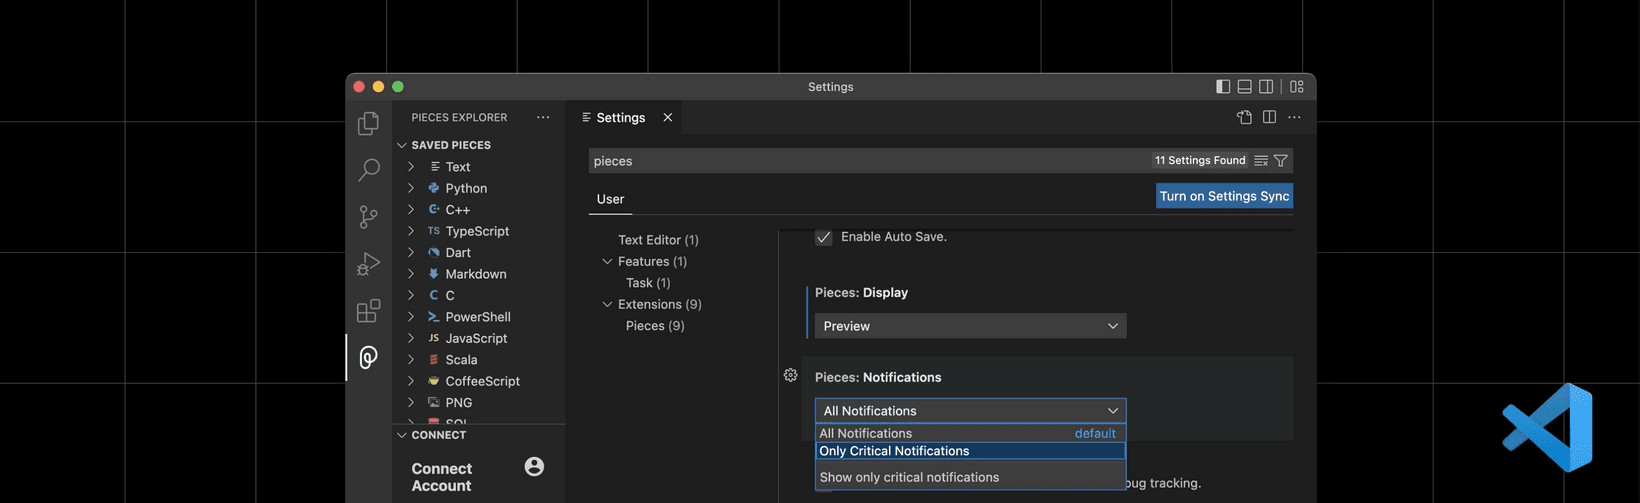Image resolution: width=1640 pixels, height=503 pixels.
Task: Open the Notifications setting gear menu
Action: (x=790, y=375)
